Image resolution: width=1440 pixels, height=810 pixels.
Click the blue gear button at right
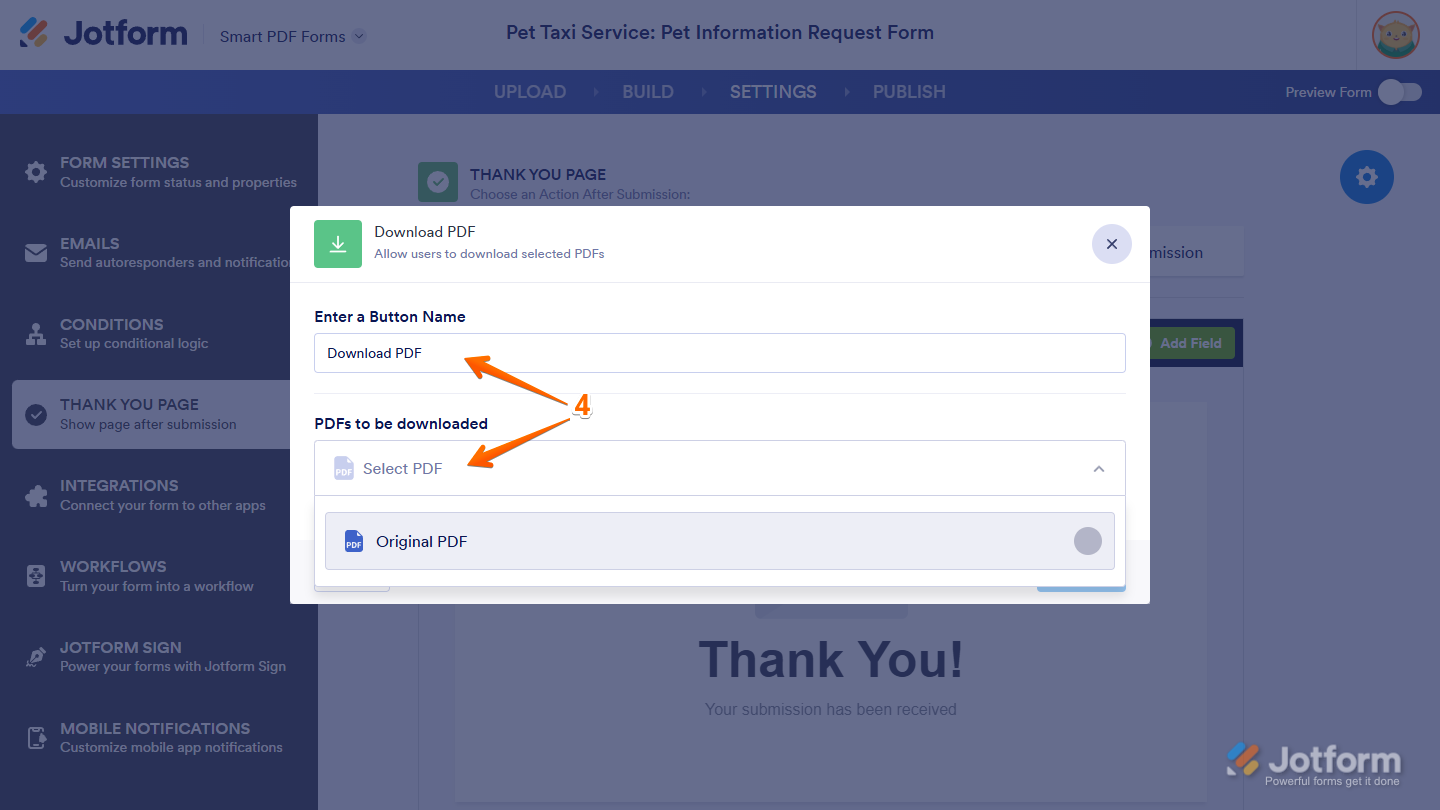[1367, 177]
